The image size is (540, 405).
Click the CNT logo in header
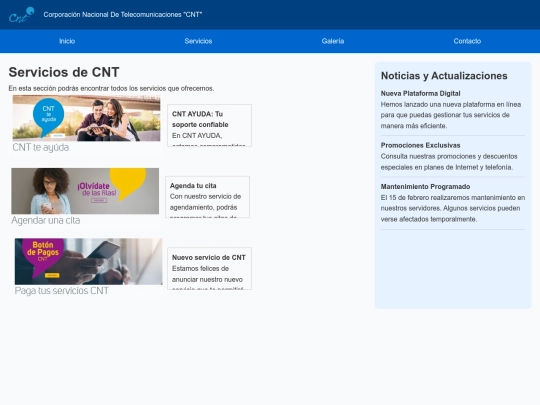21,15
